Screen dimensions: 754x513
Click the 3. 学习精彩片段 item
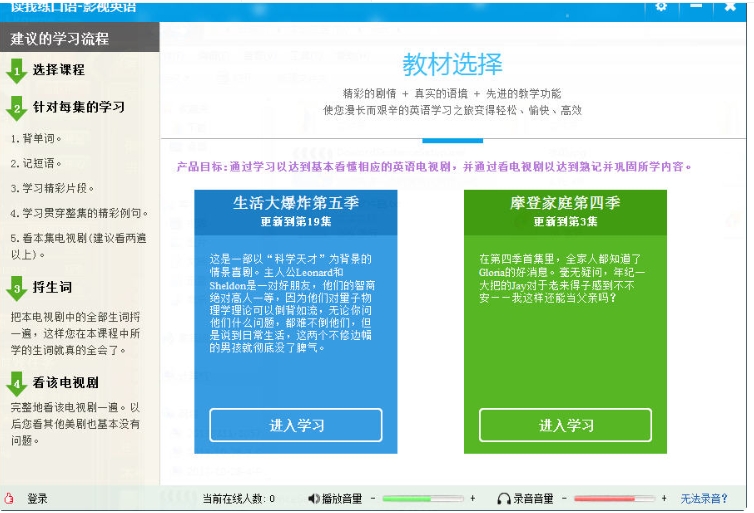pyautogui.click(x=52, y=188)
